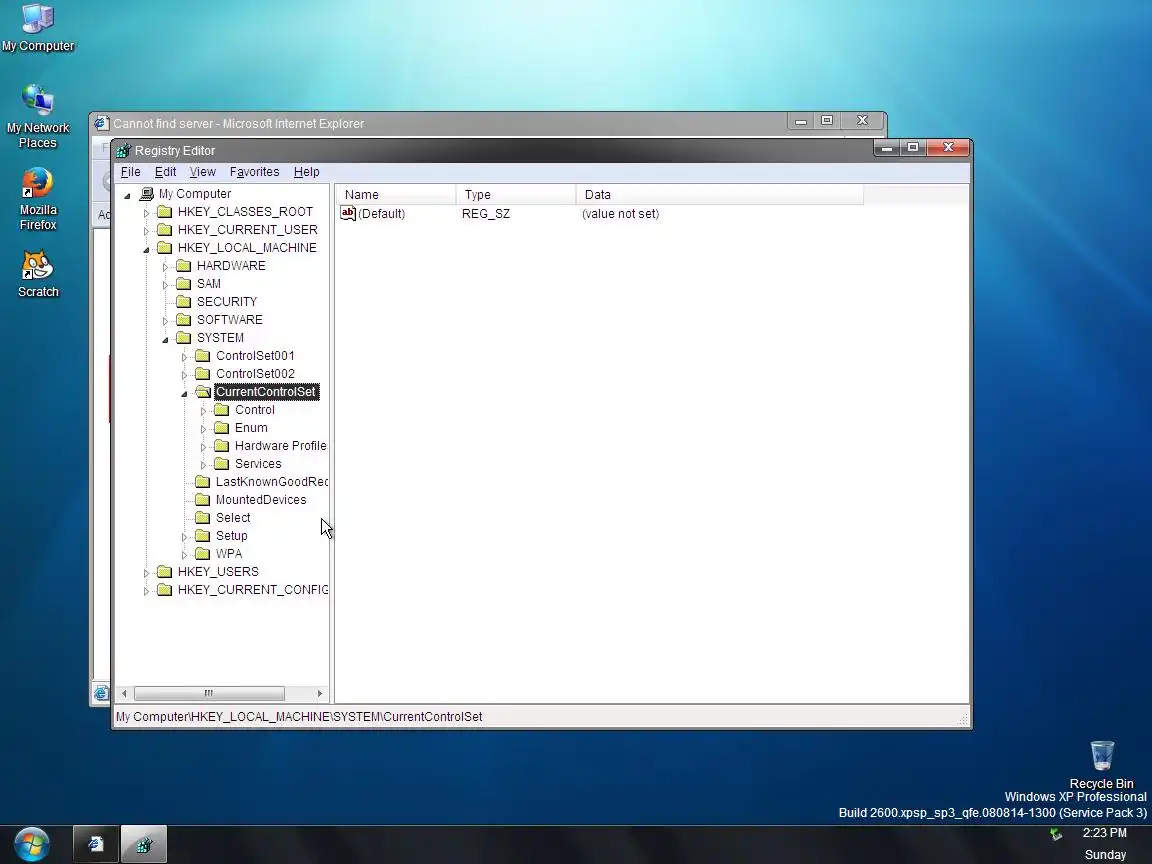
Task: Expand the SOFTWARE key
Action: (x=165, y=320)
